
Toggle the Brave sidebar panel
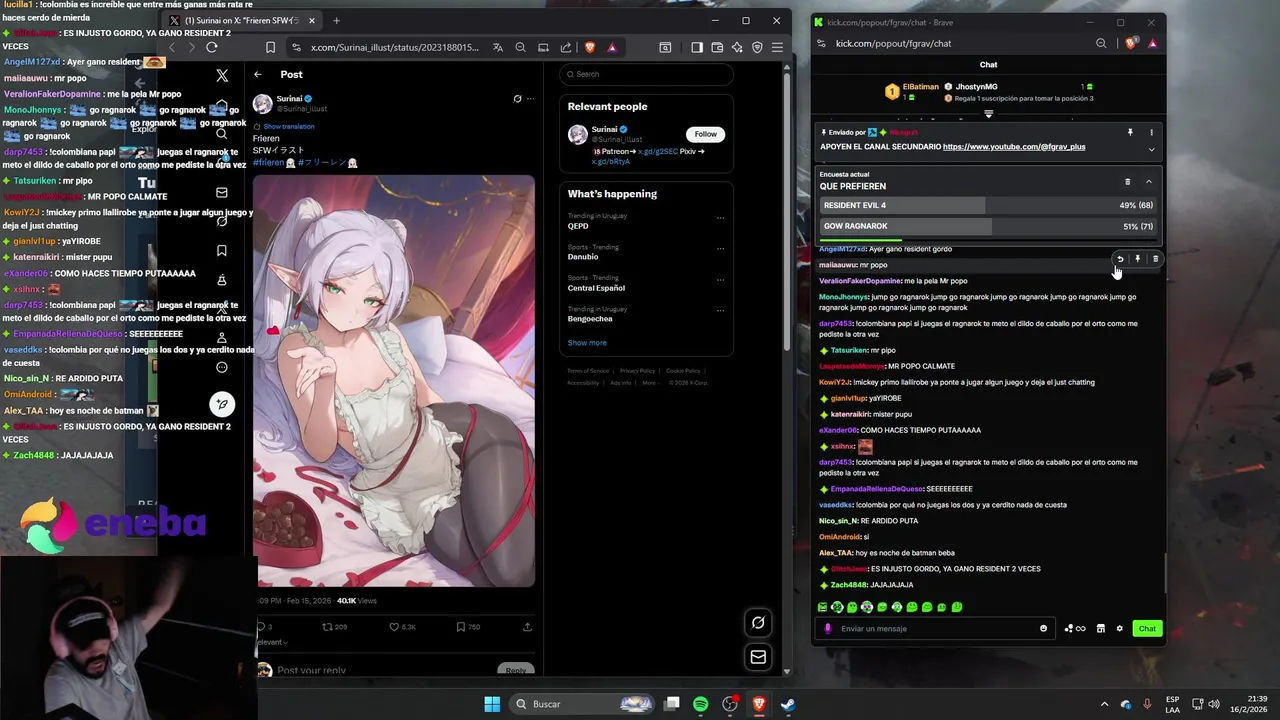tap(697, 47)
